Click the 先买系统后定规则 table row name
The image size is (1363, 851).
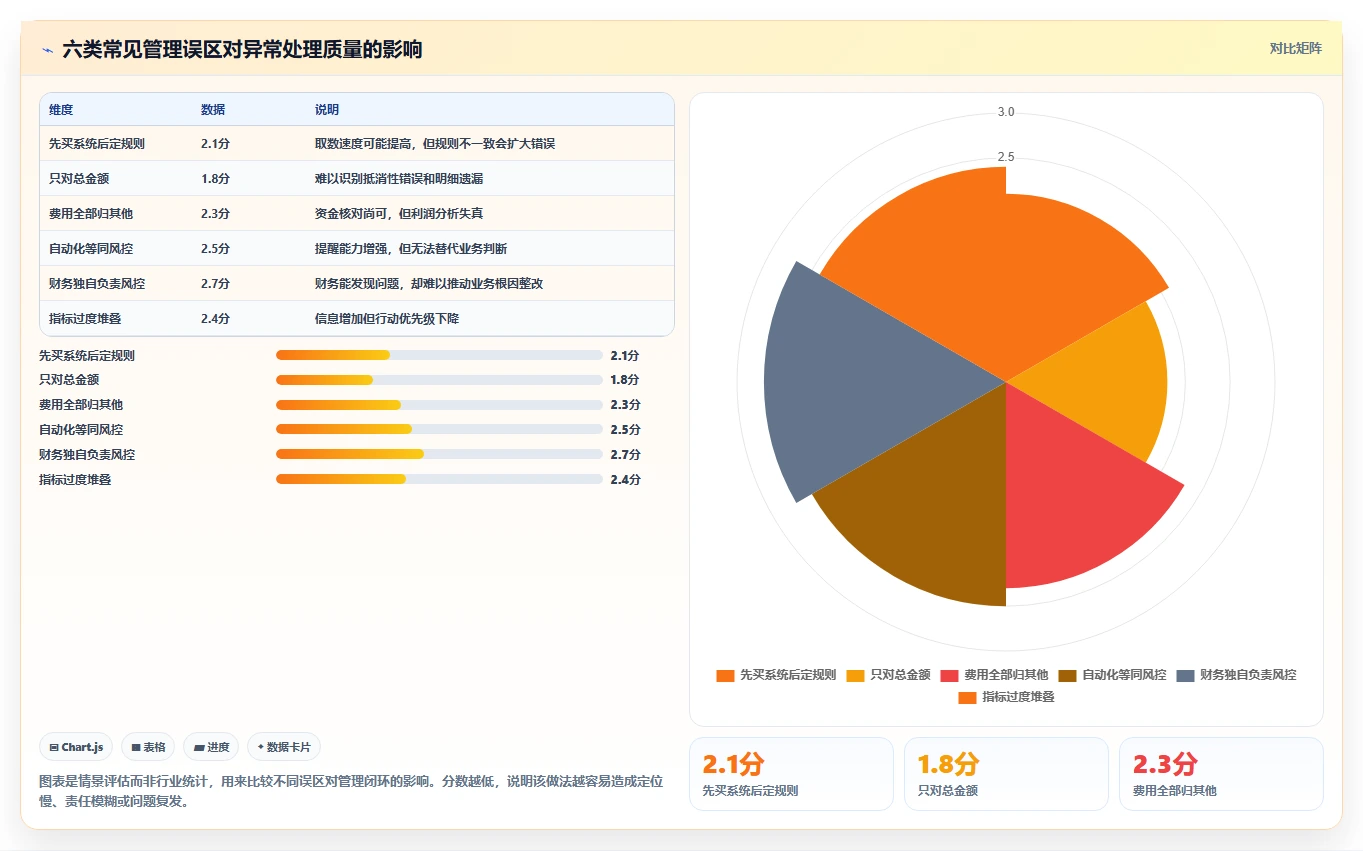click(97, 144)
